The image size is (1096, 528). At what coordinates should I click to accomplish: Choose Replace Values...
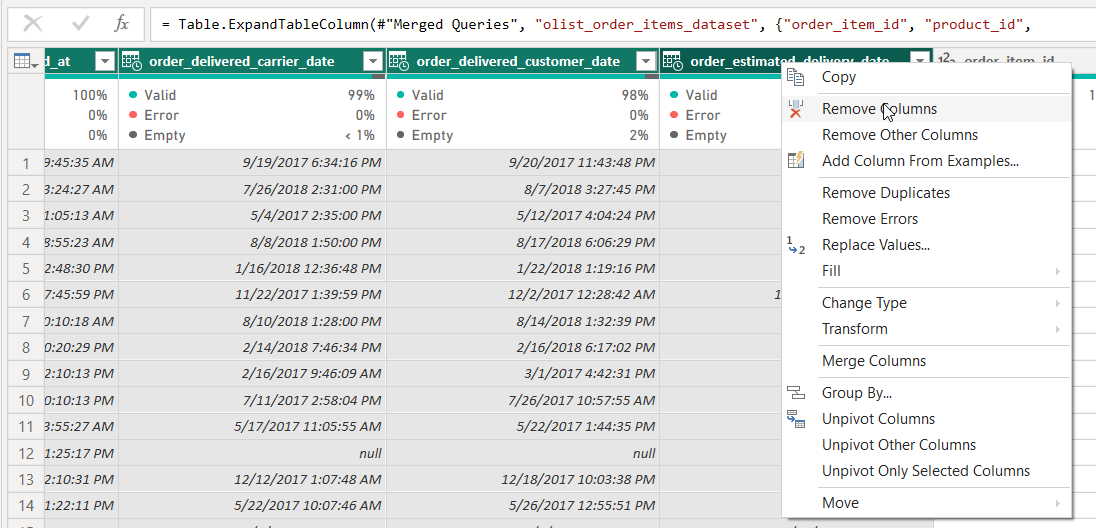click(926, 245)
